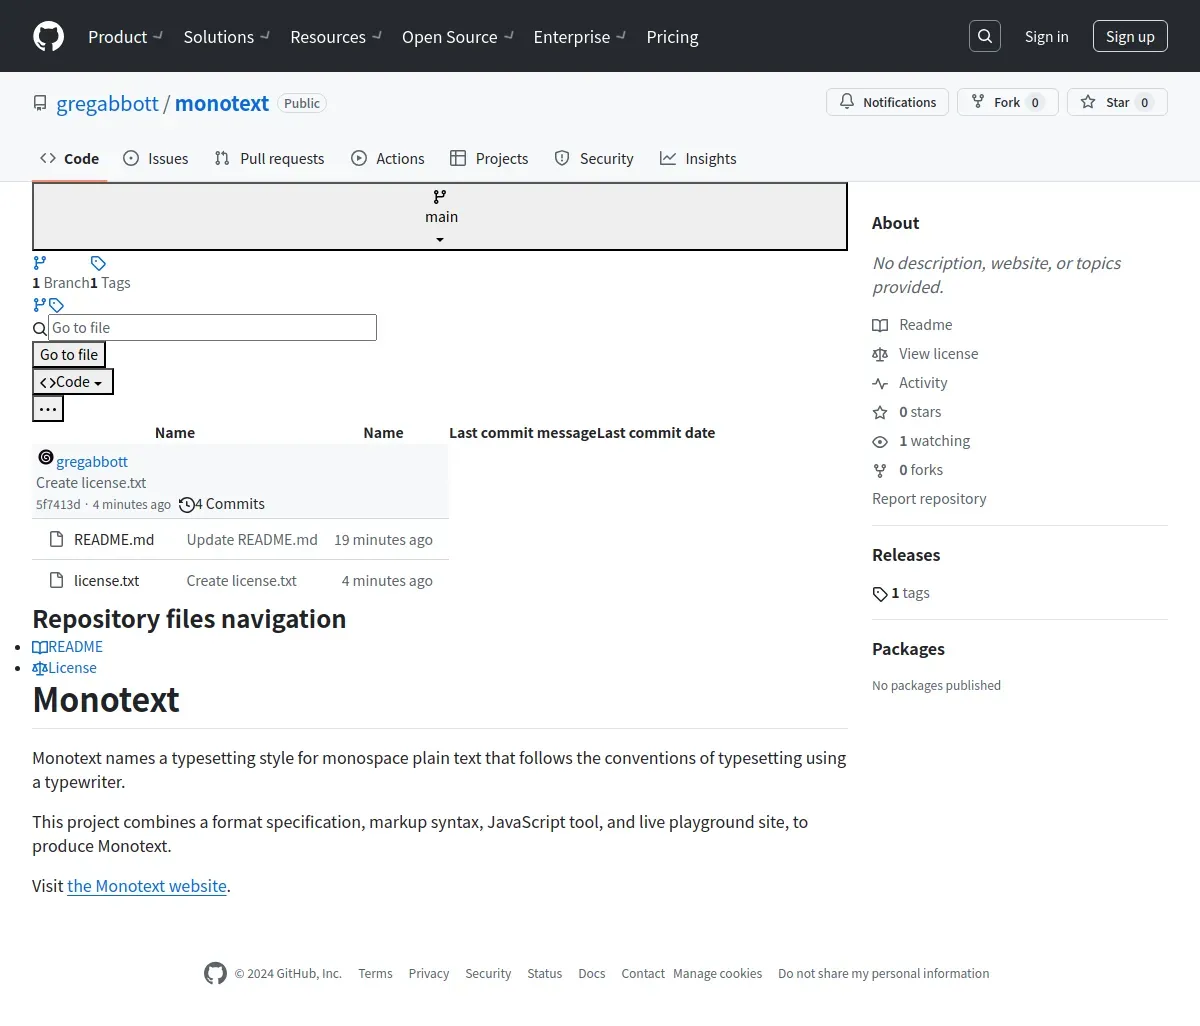Click the 5f7413d commit hash
The height and width of the screenshot is (1026, 1200).
pos(58,505)
